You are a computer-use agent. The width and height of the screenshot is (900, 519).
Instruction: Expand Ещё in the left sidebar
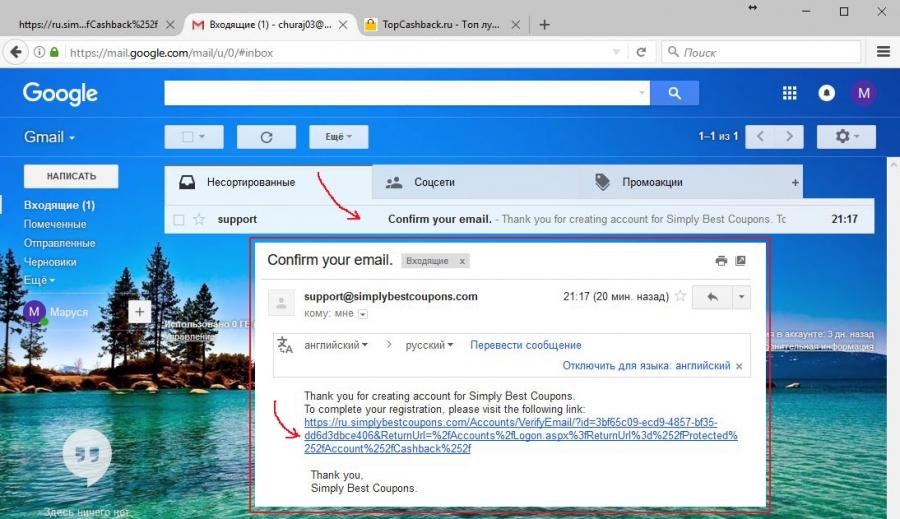39,280
